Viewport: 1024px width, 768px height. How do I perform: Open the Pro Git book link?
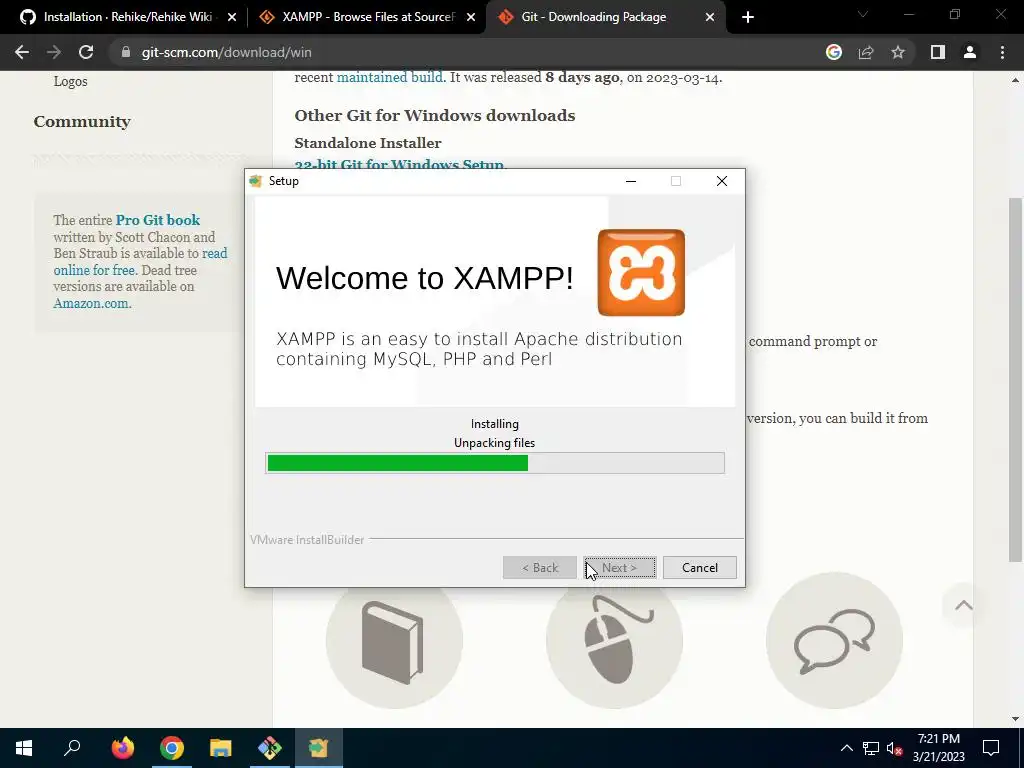click(158, 220)
